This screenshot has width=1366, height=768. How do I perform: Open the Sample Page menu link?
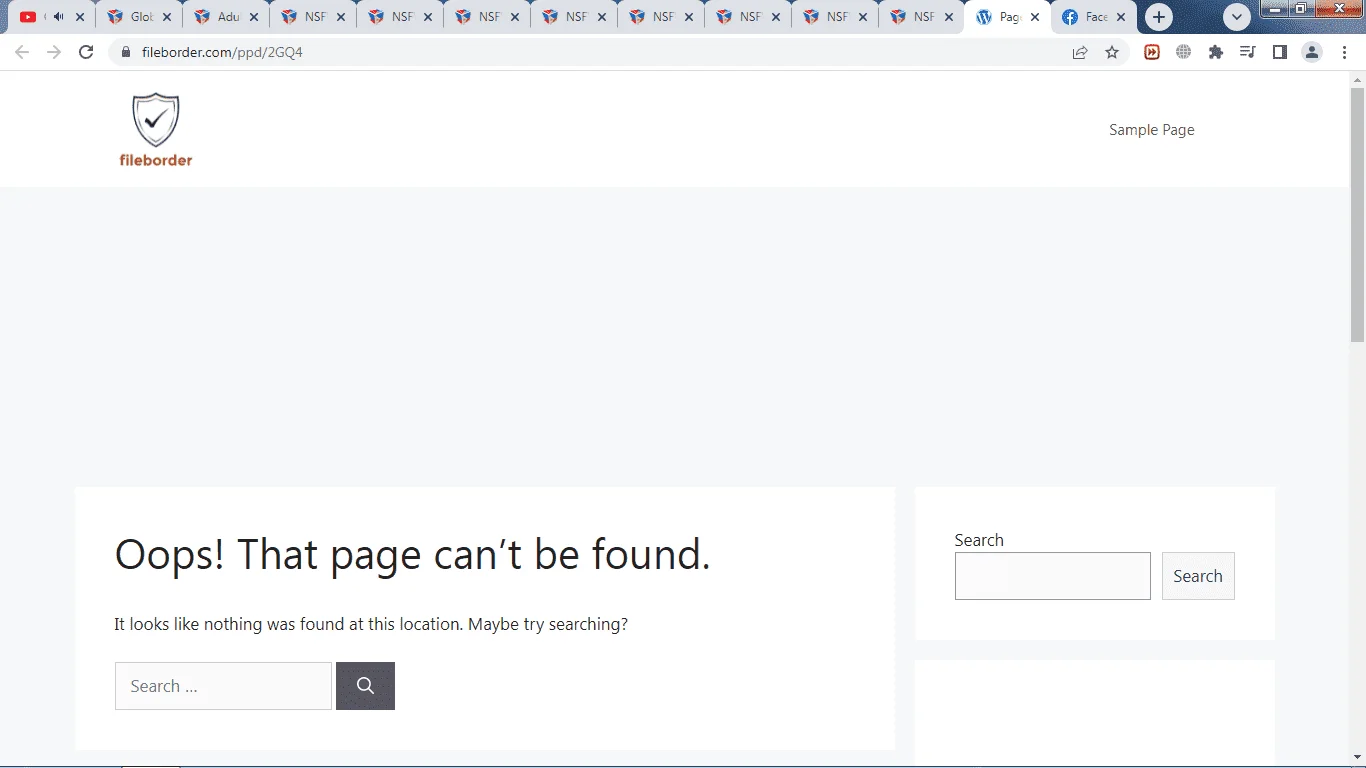click(1152, 130)
